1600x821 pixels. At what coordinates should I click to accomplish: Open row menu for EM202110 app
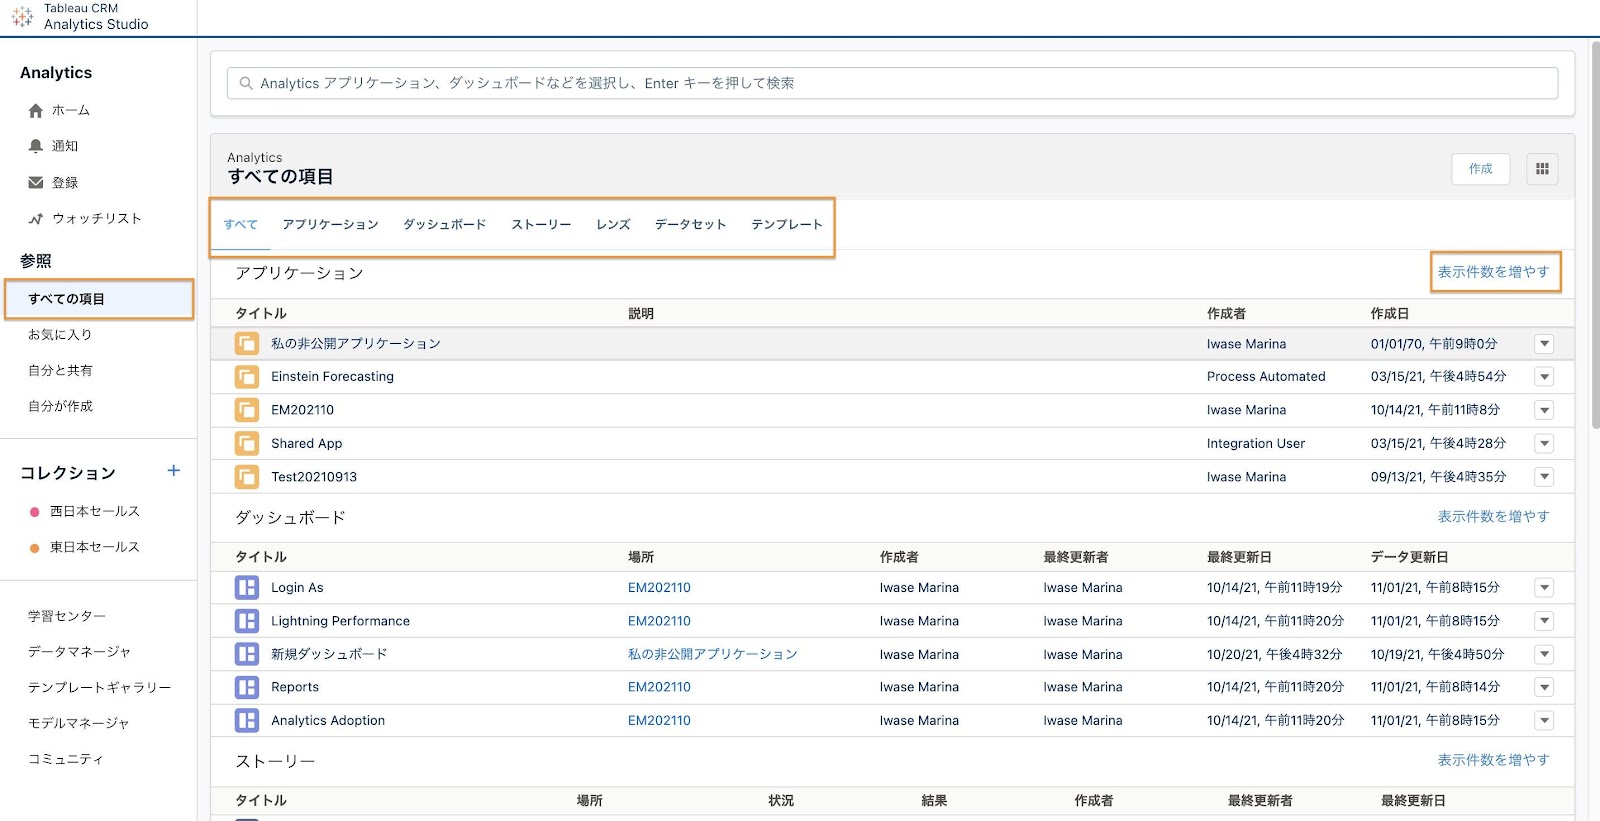(x=1544, y=410)
